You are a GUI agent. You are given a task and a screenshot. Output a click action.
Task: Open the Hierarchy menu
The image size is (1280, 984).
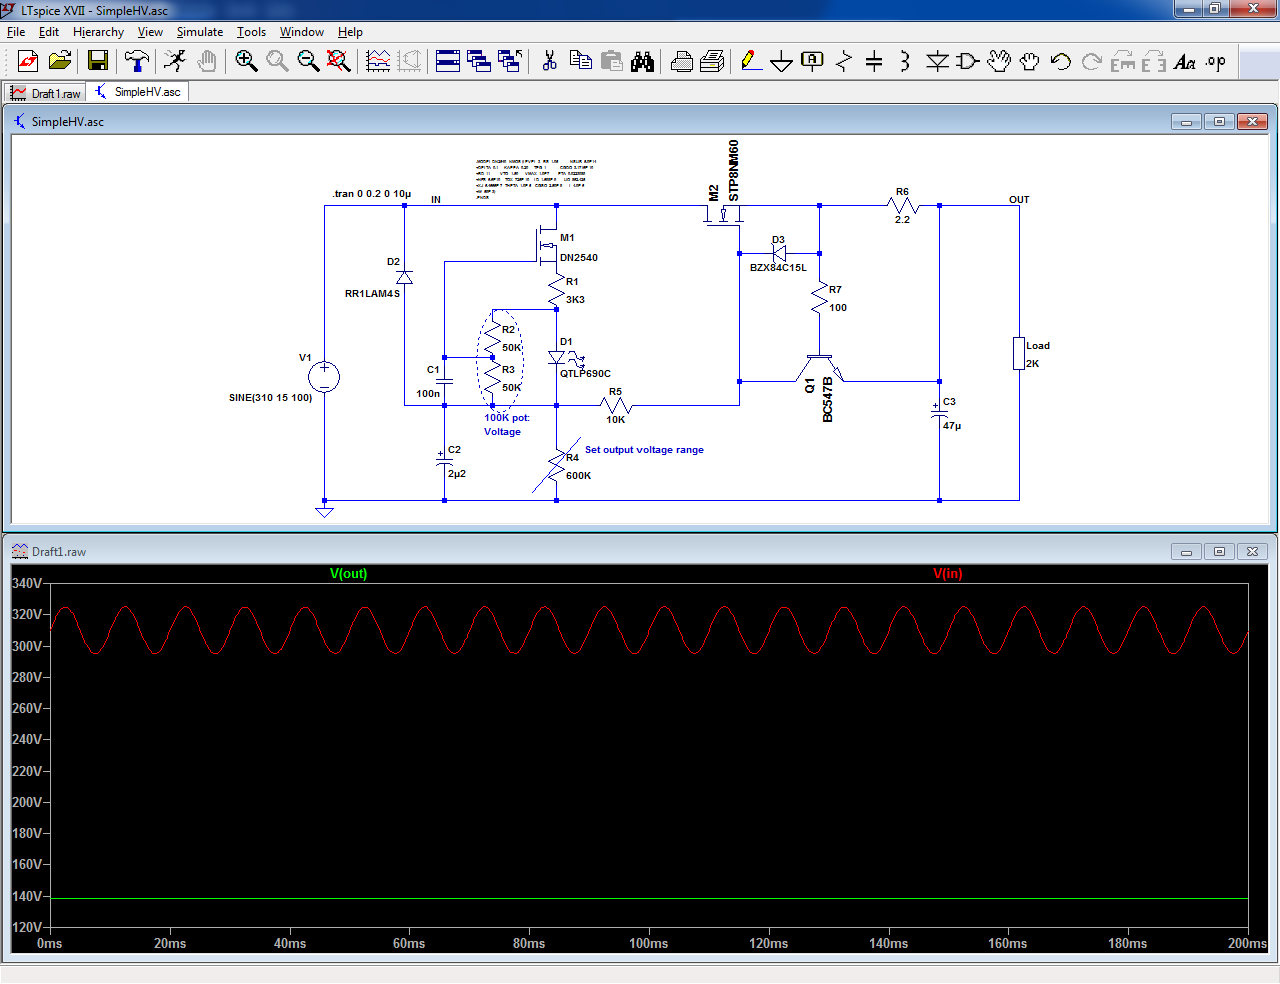[98, 32]
